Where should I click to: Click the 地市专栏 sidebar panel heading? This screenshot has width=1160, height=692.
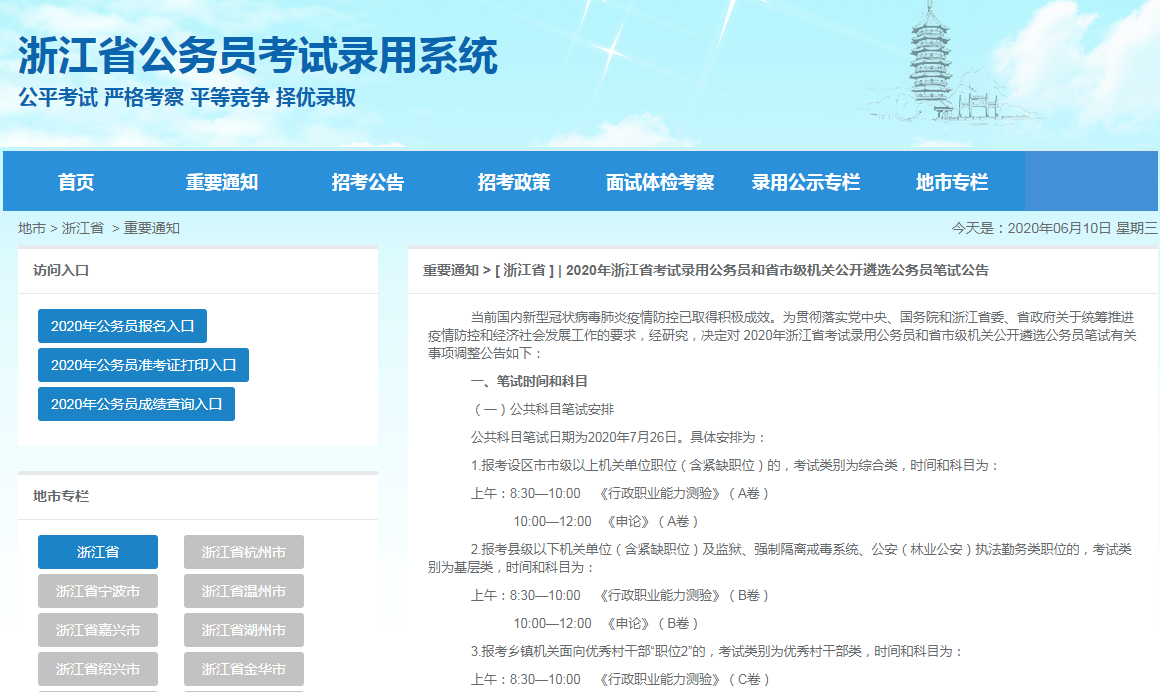coord(61,497)
